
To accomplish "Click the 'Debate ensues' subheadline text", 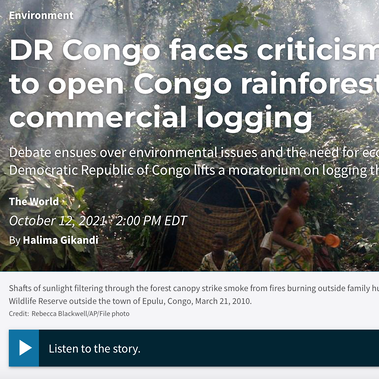I will point(194,153).
